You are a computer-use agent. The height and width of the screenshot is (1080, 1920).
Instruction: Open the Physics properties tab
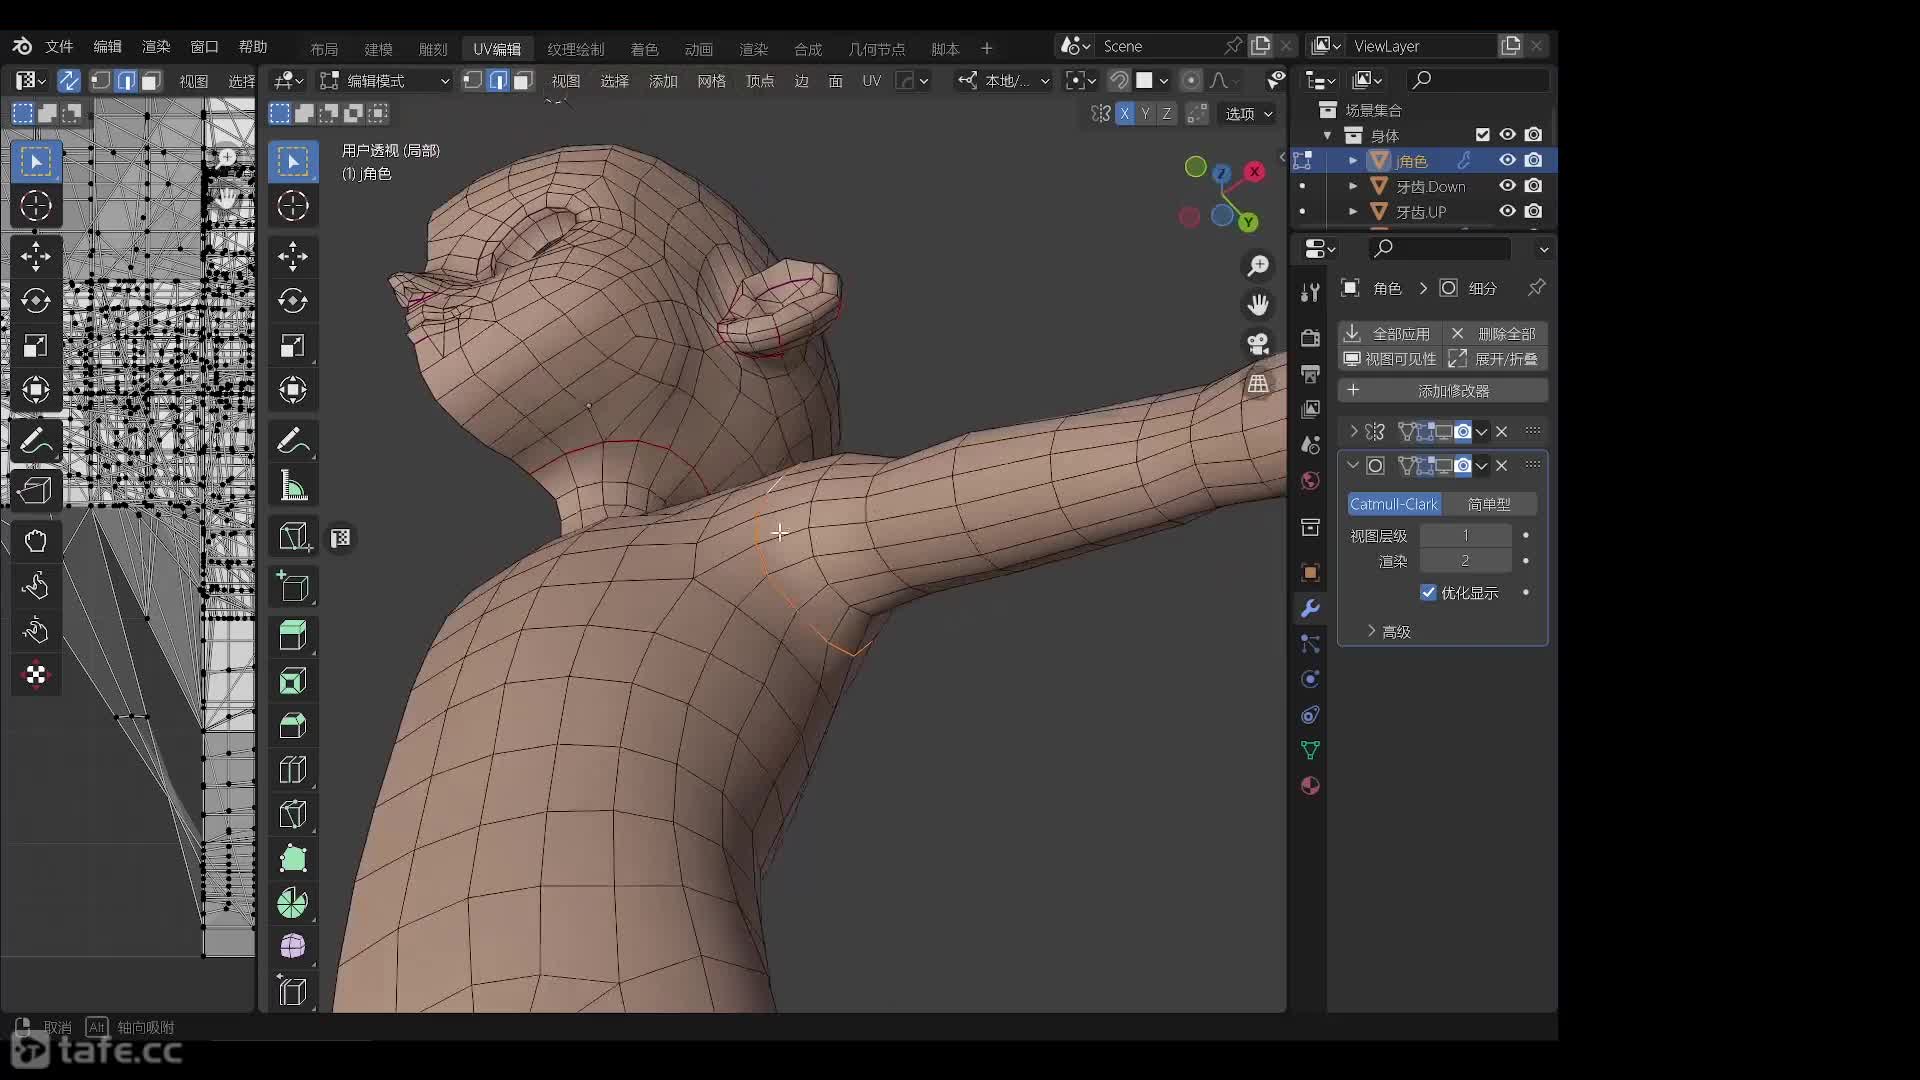[x=1310, y=679]
